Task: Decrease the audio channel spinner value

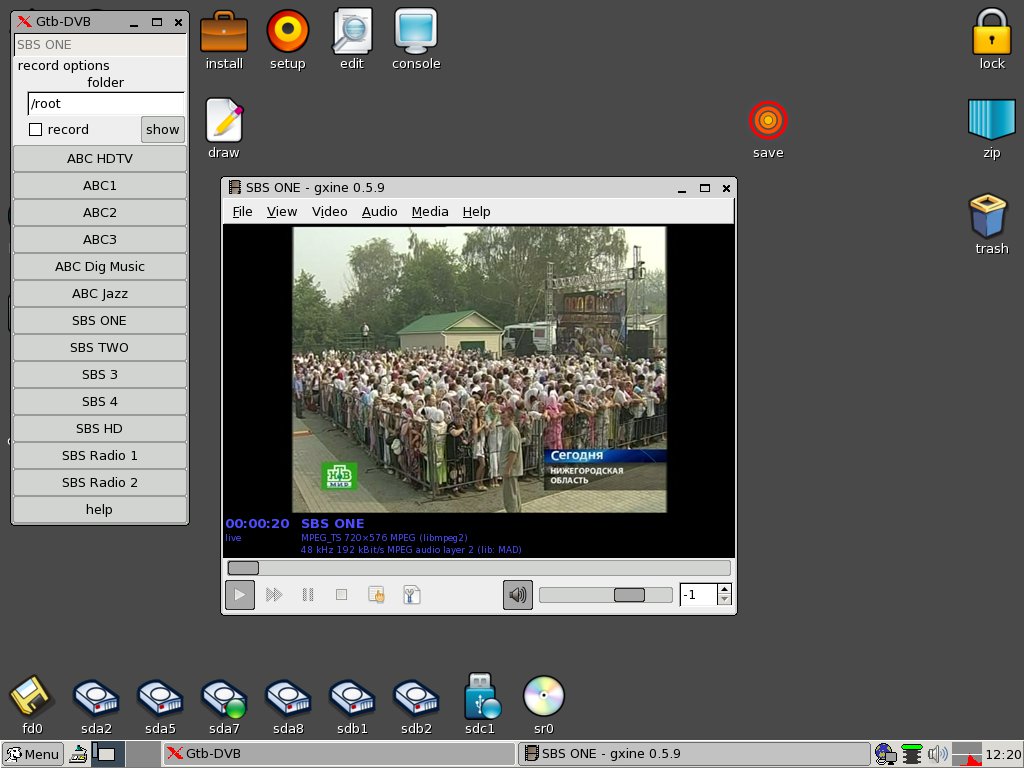Action: (724, 600)
